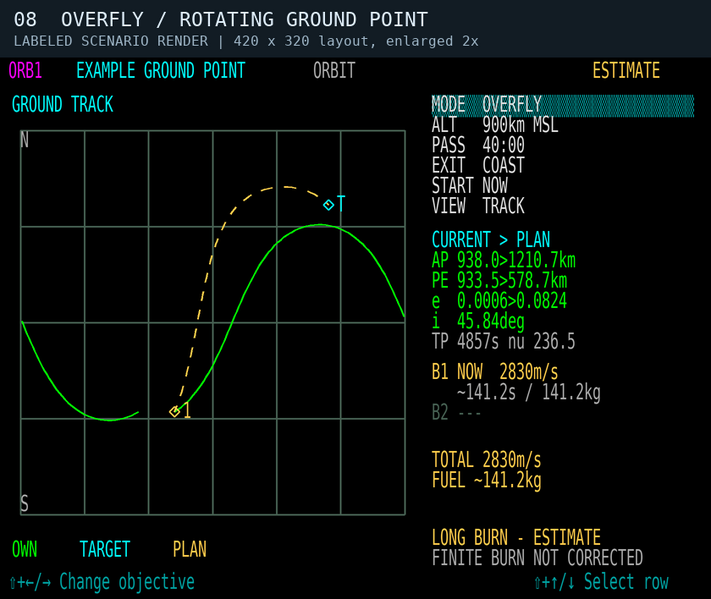Click the Select row hint
711x599 pixels.
coord(601,582)
